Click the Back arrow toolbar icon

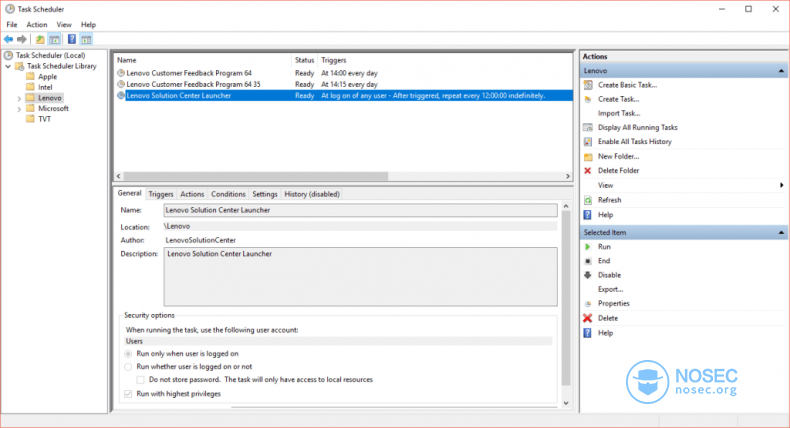[x=9, y=39]
